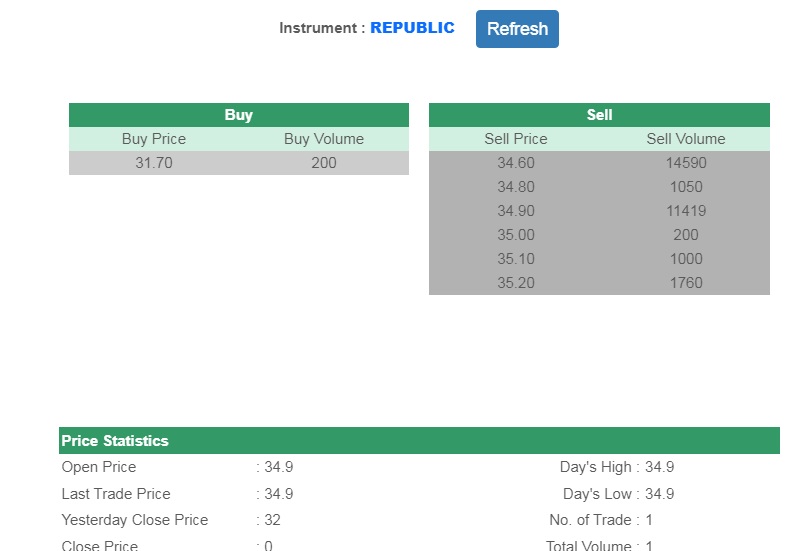Select the Sell Price column header
The image size is (799, 551).
pos(516,139)
